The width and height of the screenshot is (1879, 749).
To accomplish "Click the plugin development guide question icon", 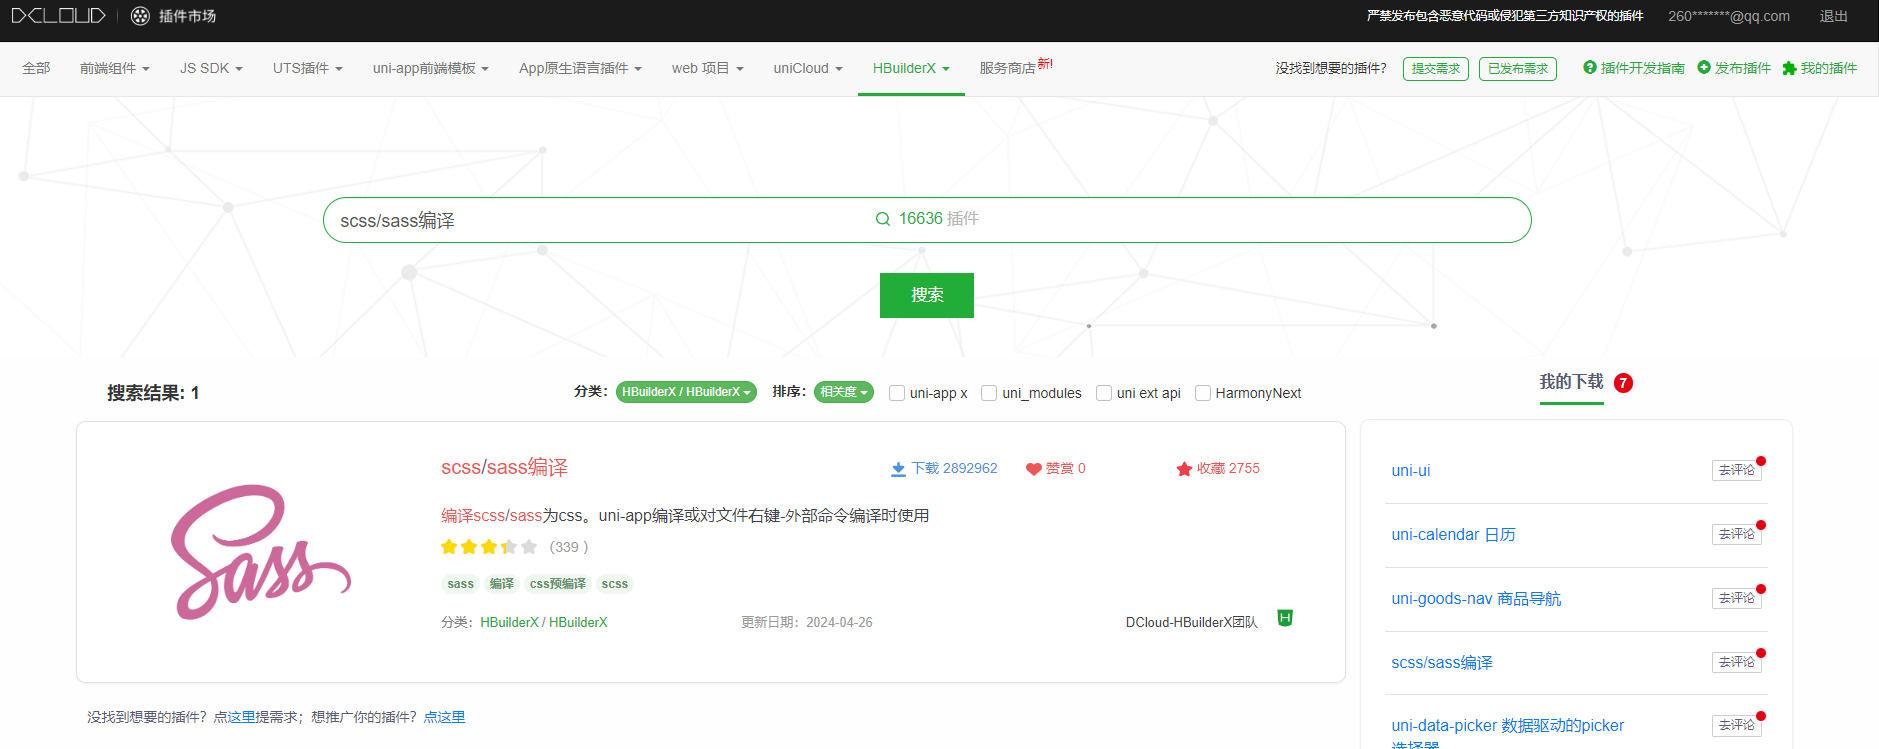I will tap(1589, 68).
